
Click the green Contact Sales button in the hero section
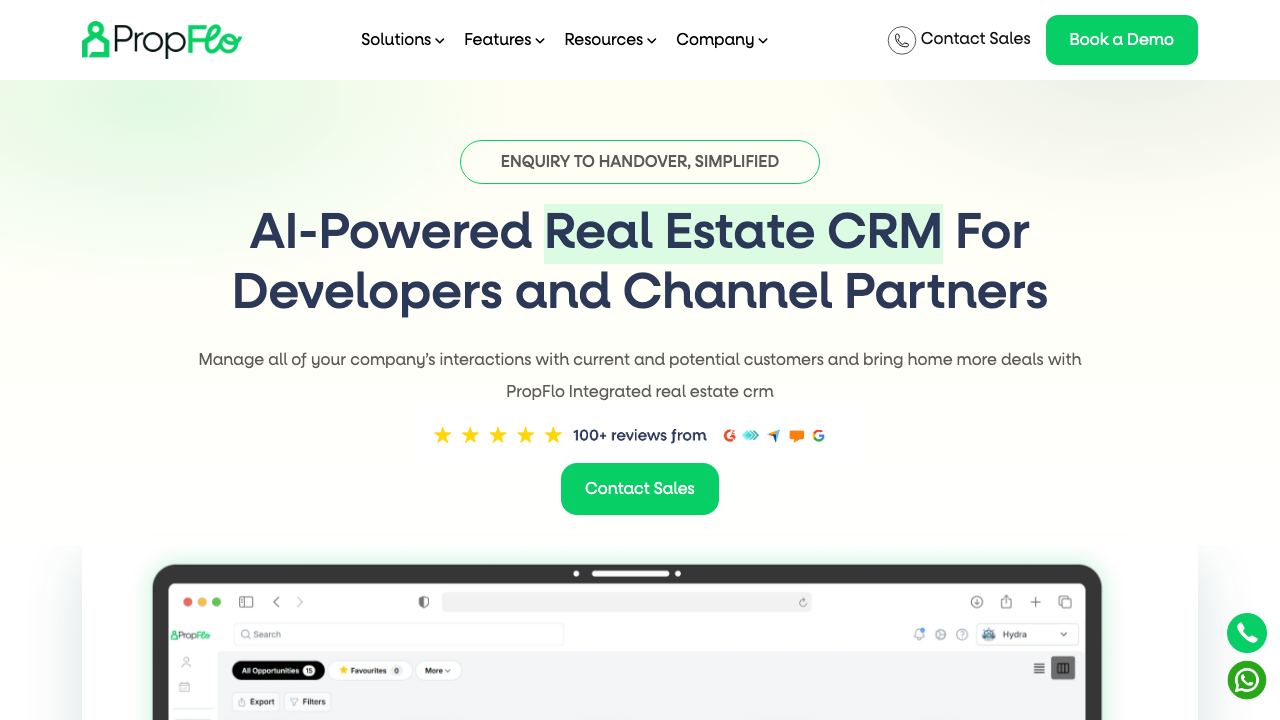pos(640,489)
